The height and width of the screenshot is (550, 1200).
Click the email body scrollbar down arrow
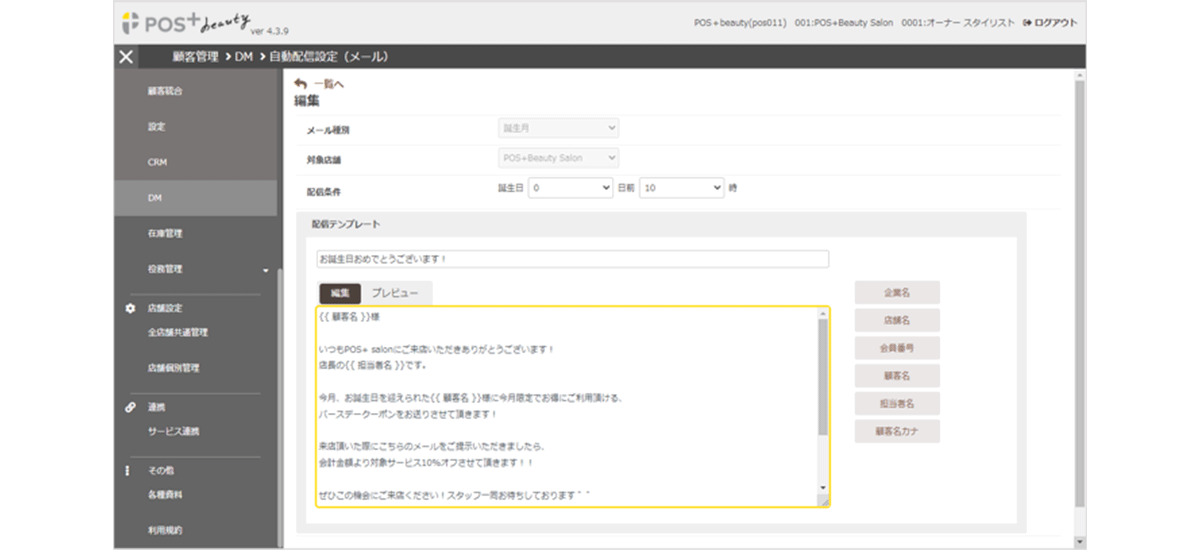point(823,488)
